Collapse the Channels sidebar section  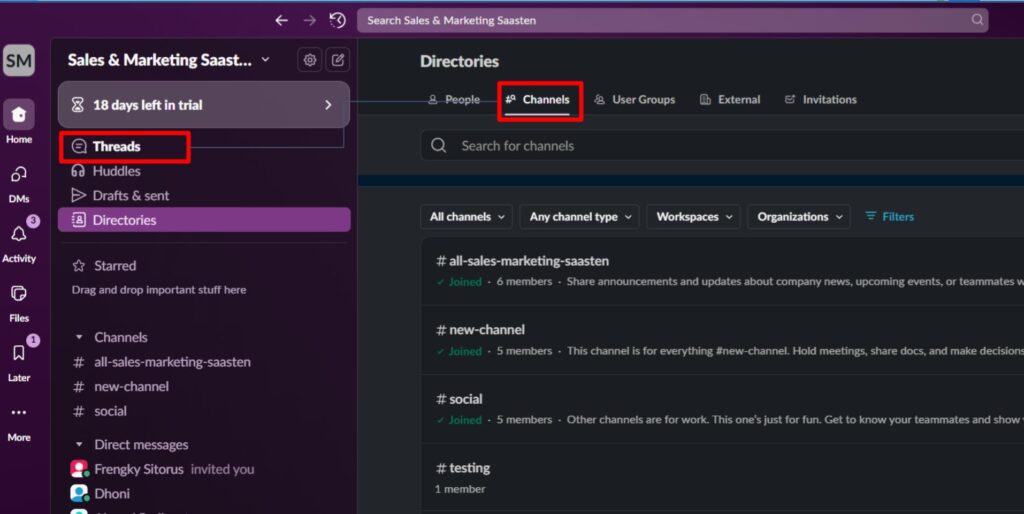coord(79,337)
